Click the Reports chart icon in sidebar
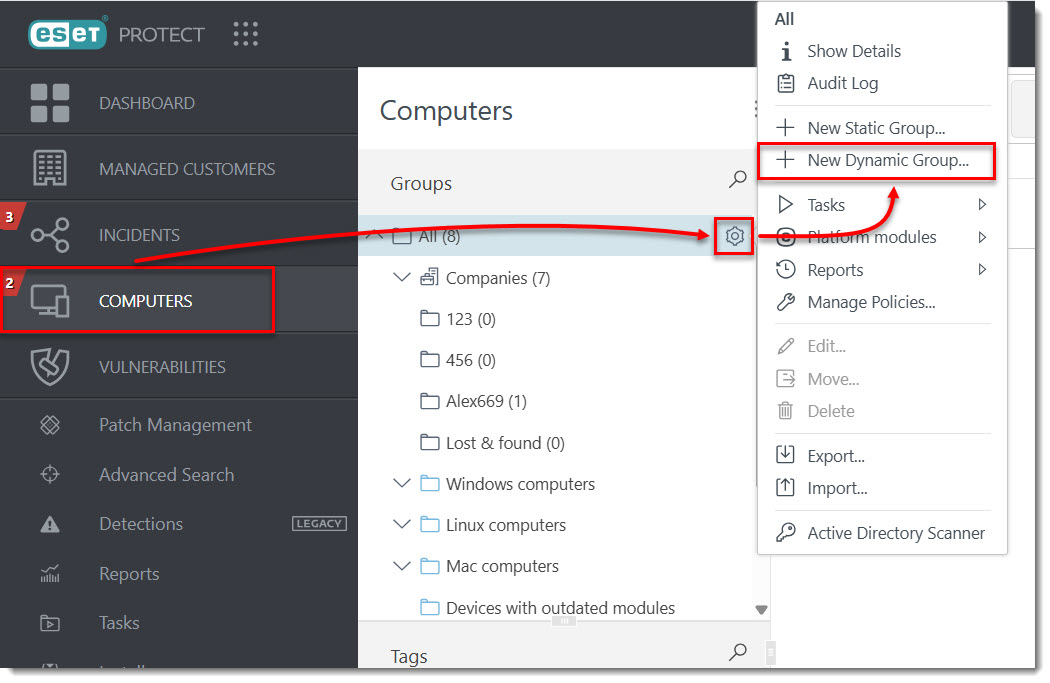This screenshot has width=1050, height=683. pos(50,574)
